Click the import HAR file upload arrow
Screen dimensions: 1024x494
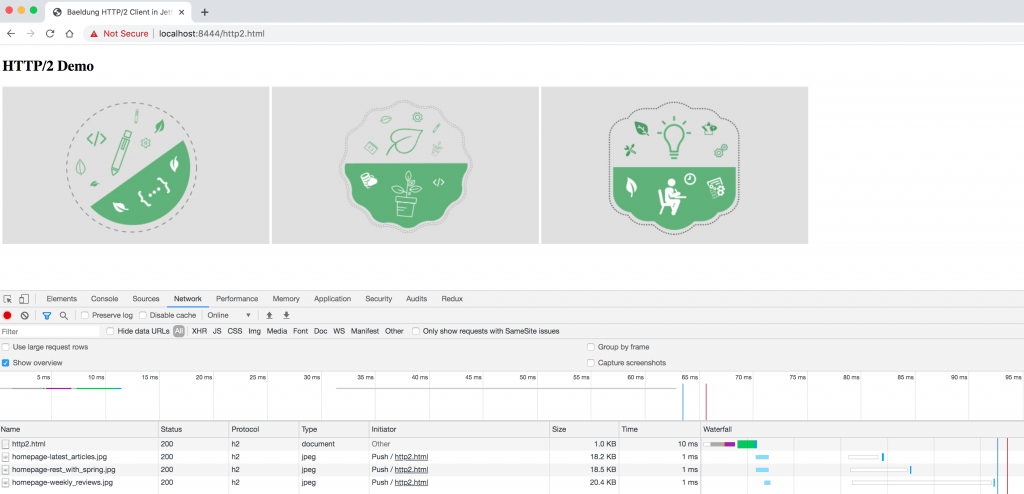[269, 316]
